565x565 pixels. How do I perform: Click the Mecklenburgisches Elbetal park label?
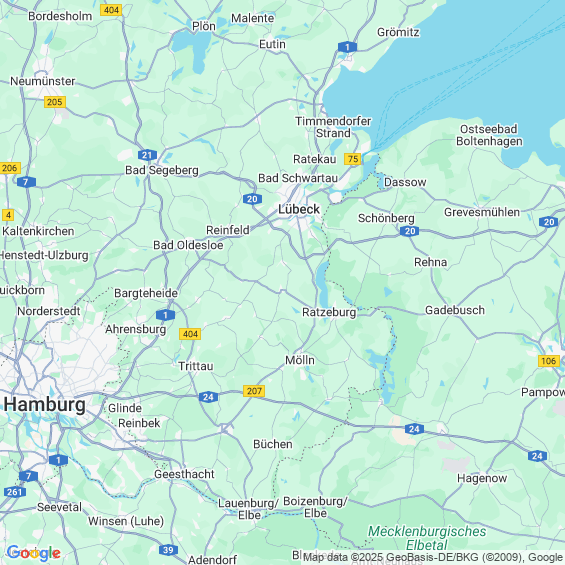[427, 538]
